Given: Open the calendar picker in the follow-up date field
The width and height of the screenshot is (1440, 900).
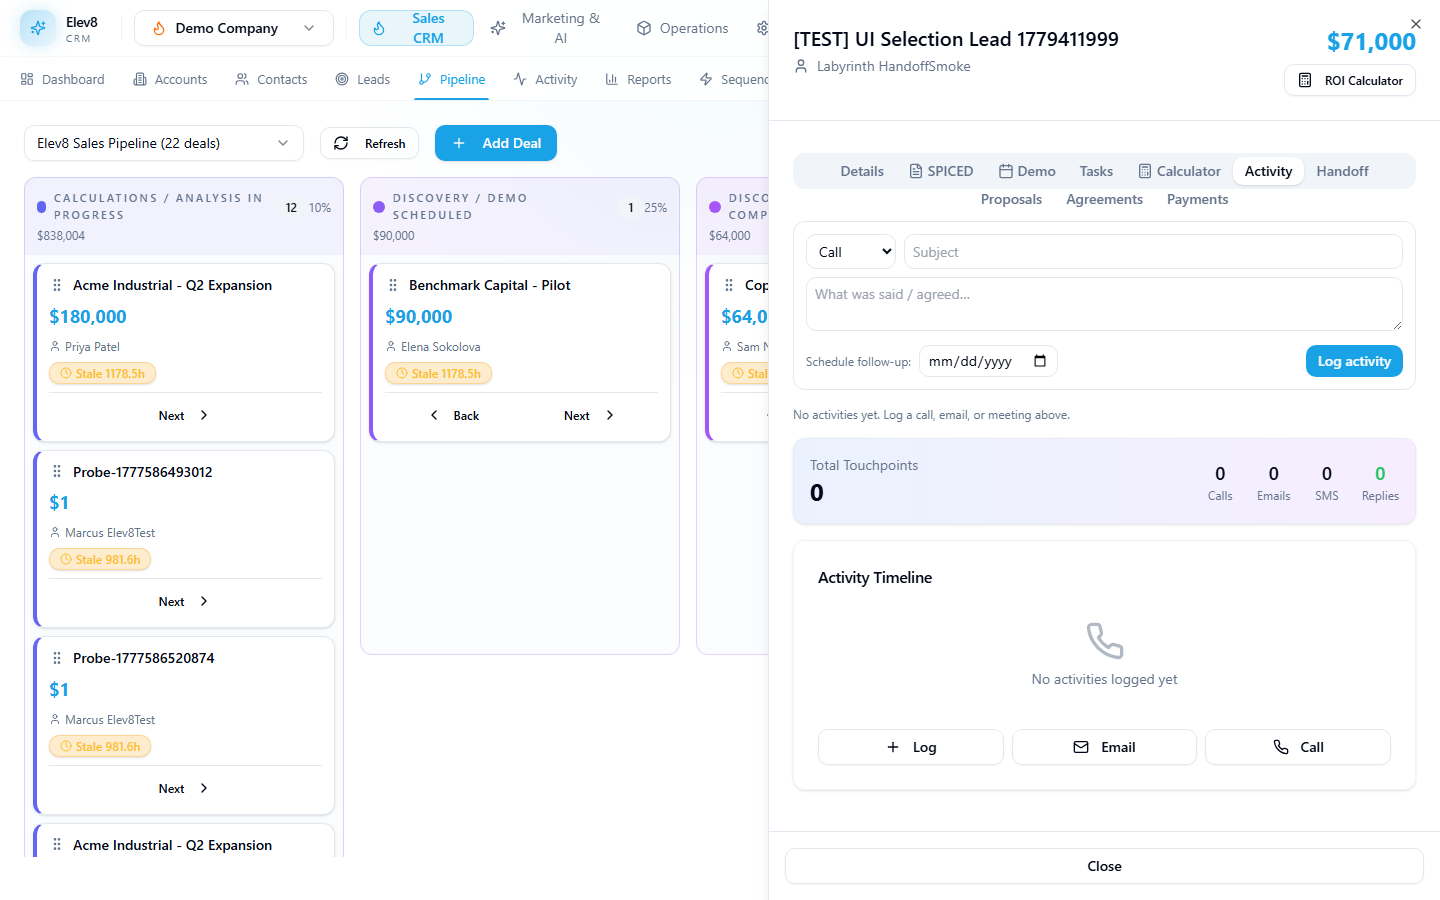Looking at the screenshot, I should point(1040,361).
